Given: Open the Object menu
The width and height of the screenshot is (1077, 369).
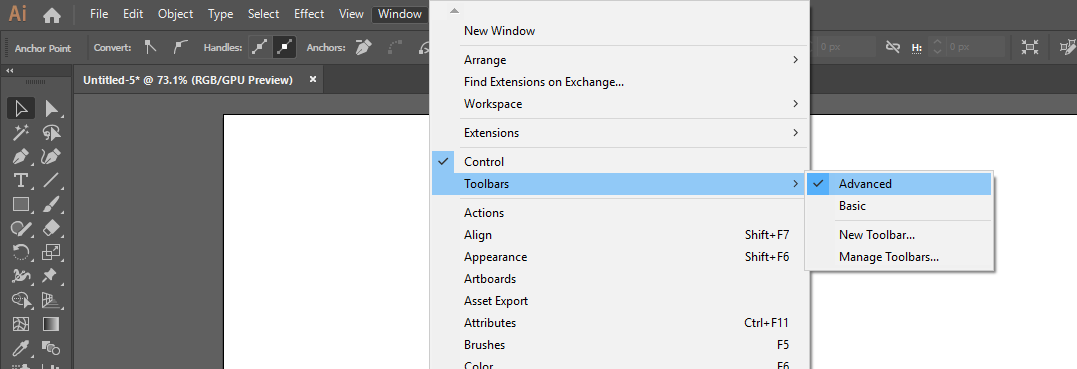Looking at the screenshot, I should [175, 14].
